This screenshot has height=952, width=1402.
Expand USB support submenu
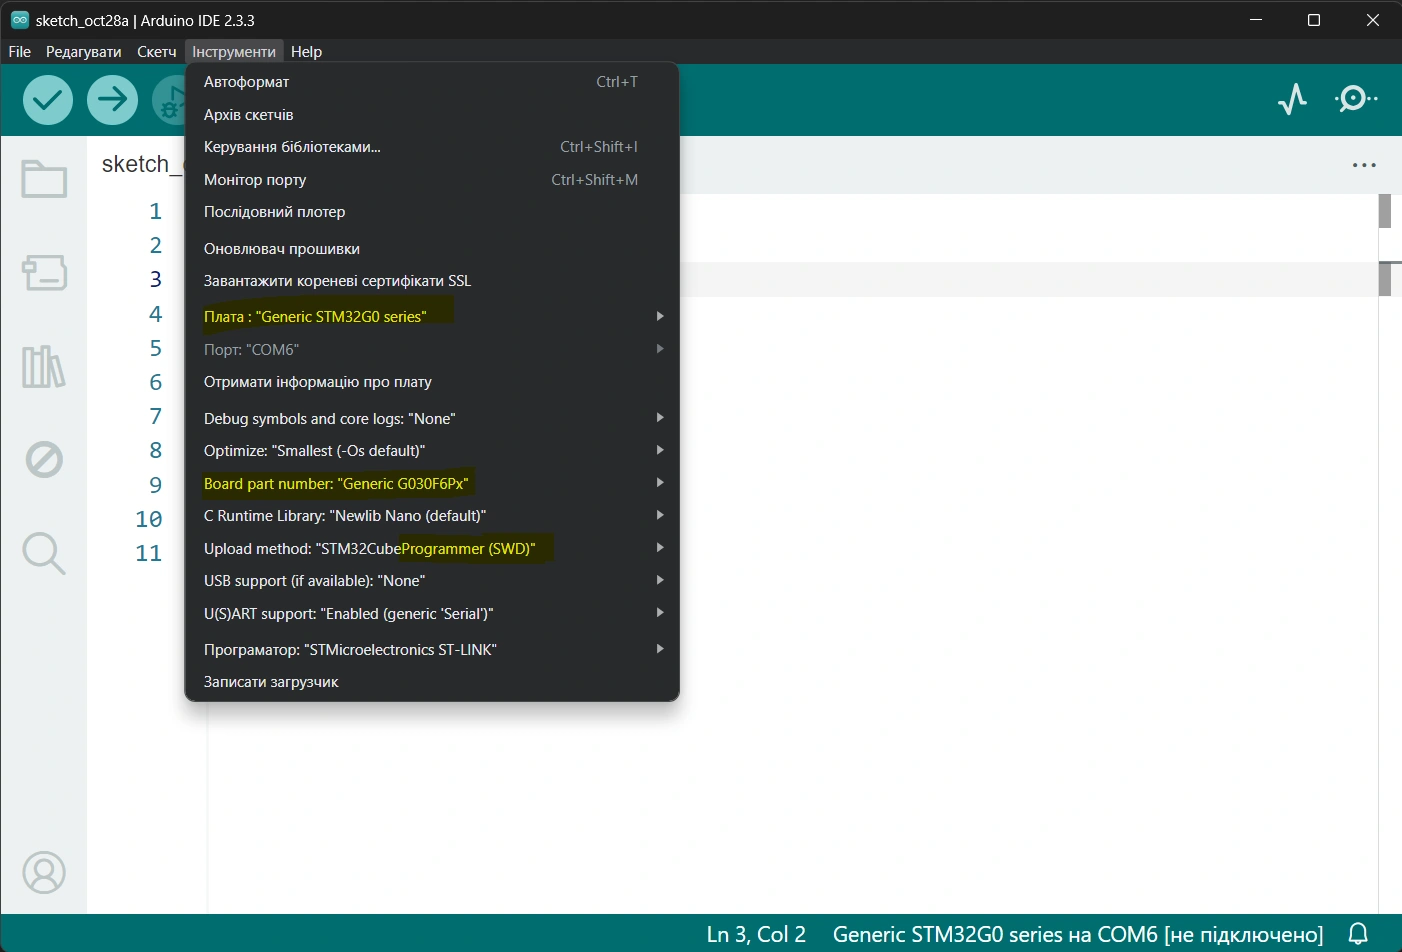(432, 581)
